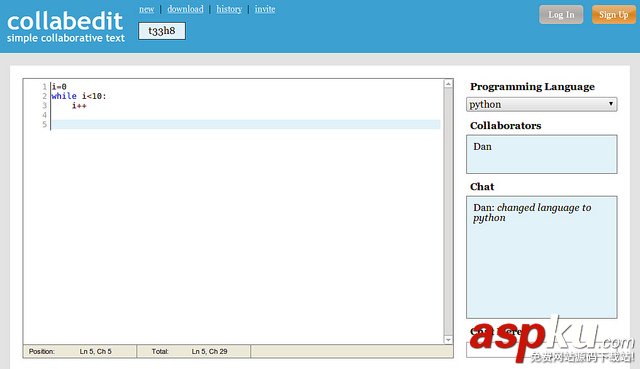The image size is (640, 369).
Task: Click code line 'i++'
Action: [79, 106]
